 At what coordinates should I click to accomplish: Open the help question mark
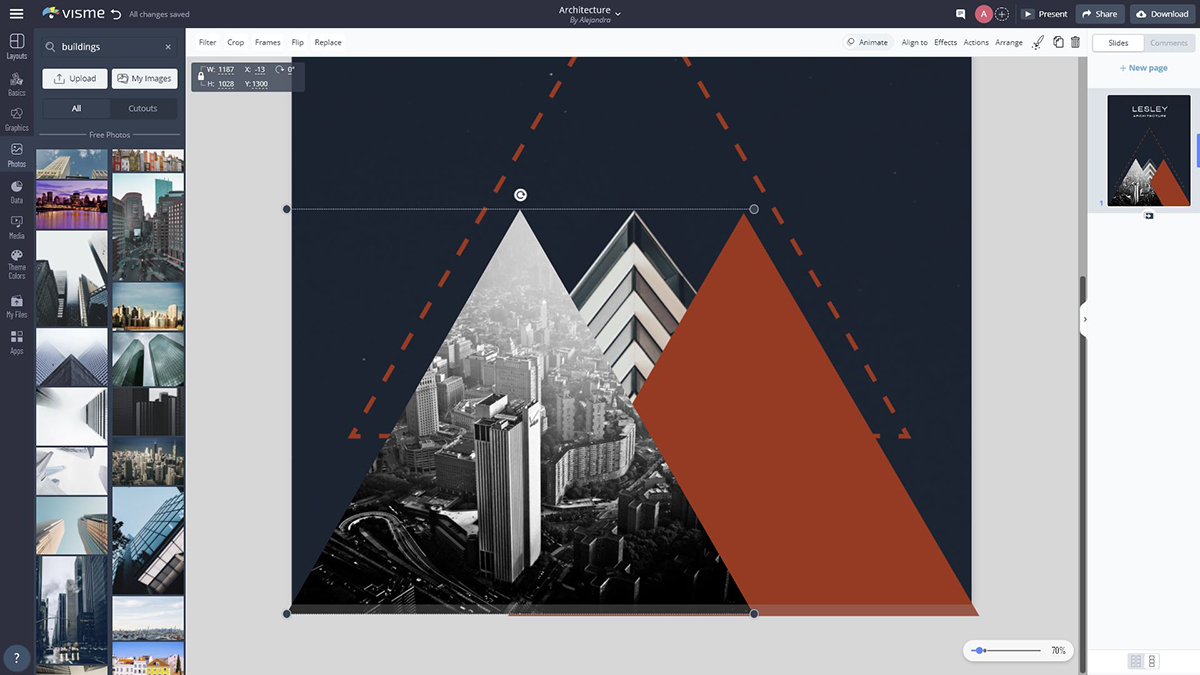(16, 658)
